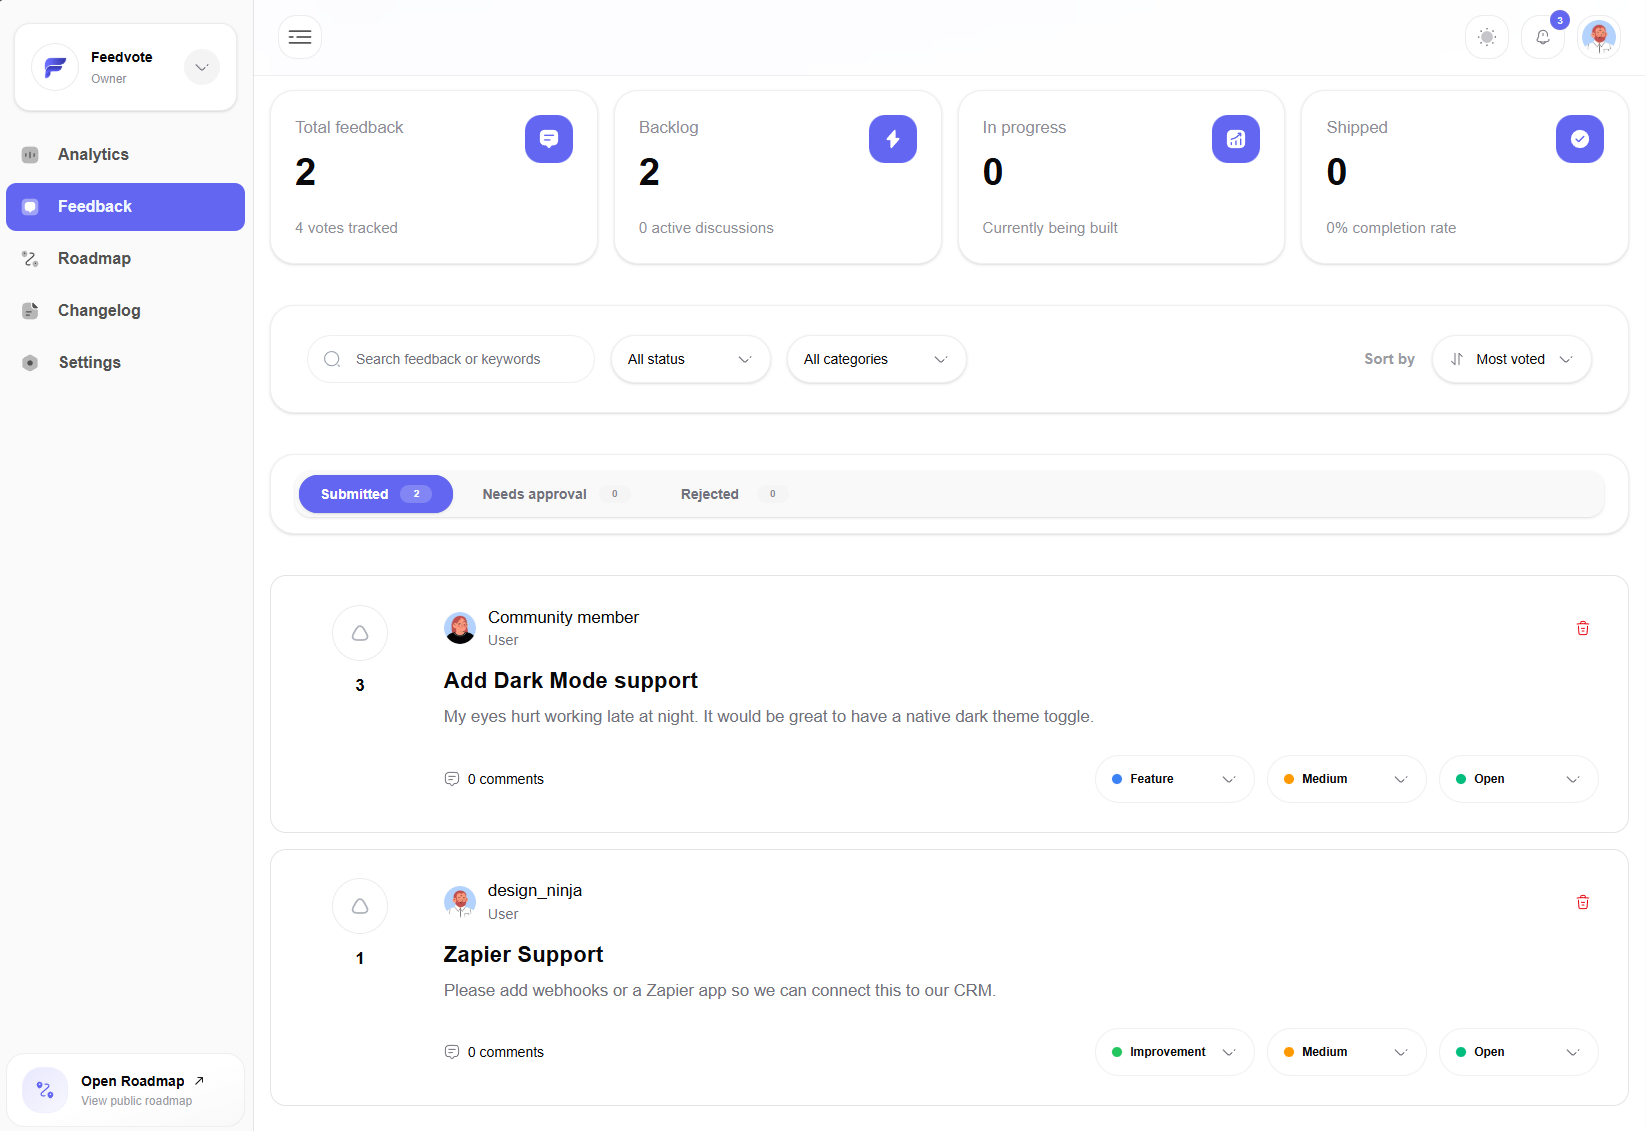Select the Roadmap sidebar icon
The height and width of the screenshot is (1131, 1646).
click(x=30, y=258)
